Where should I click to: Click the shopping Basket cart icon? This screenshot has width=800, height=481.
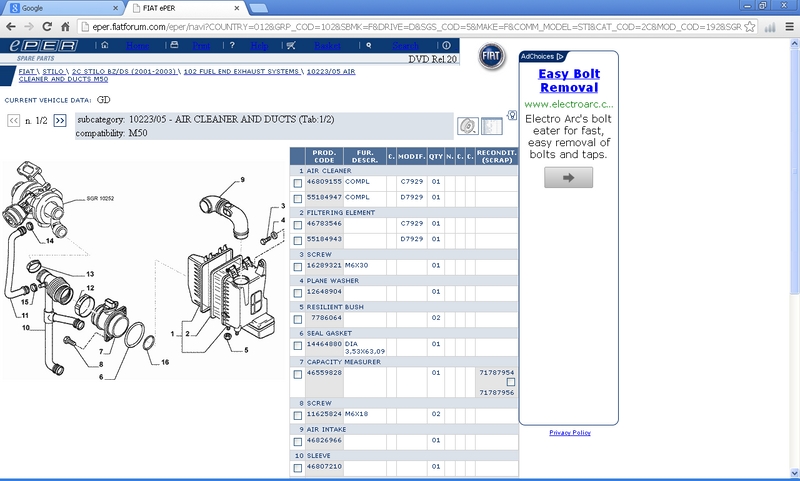(x=291, y=46)
